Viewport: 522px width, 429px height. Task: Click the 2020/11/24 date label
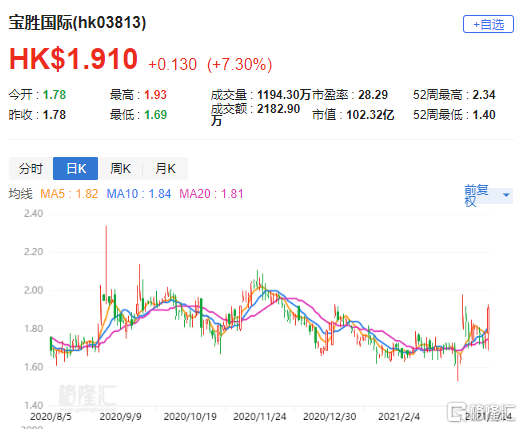[260, 417]
